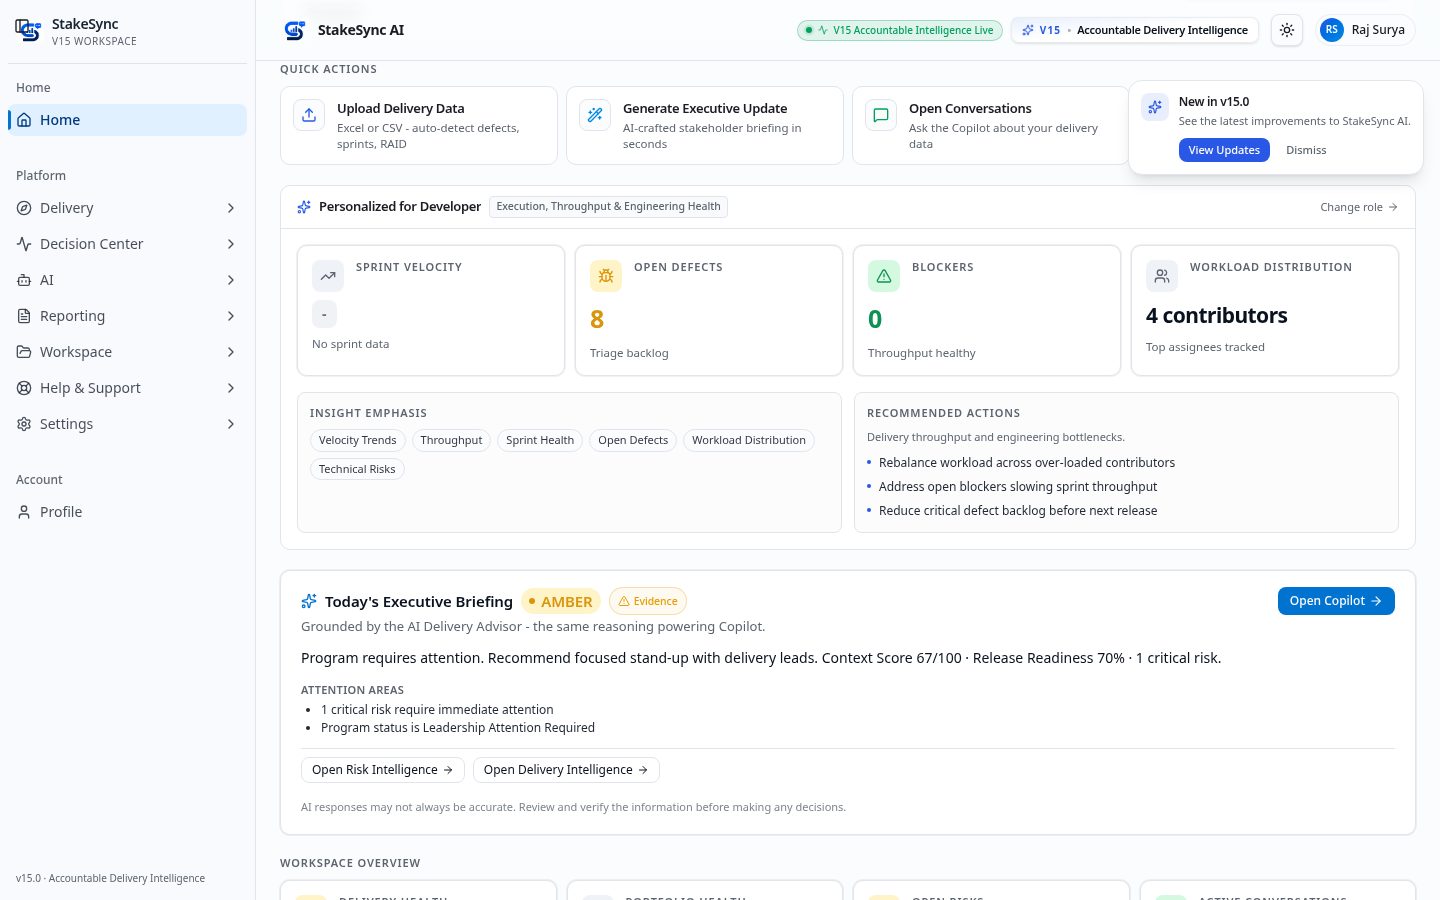Open the Generate Executive Update card
1440x900 pixels.
pos(705,125)
